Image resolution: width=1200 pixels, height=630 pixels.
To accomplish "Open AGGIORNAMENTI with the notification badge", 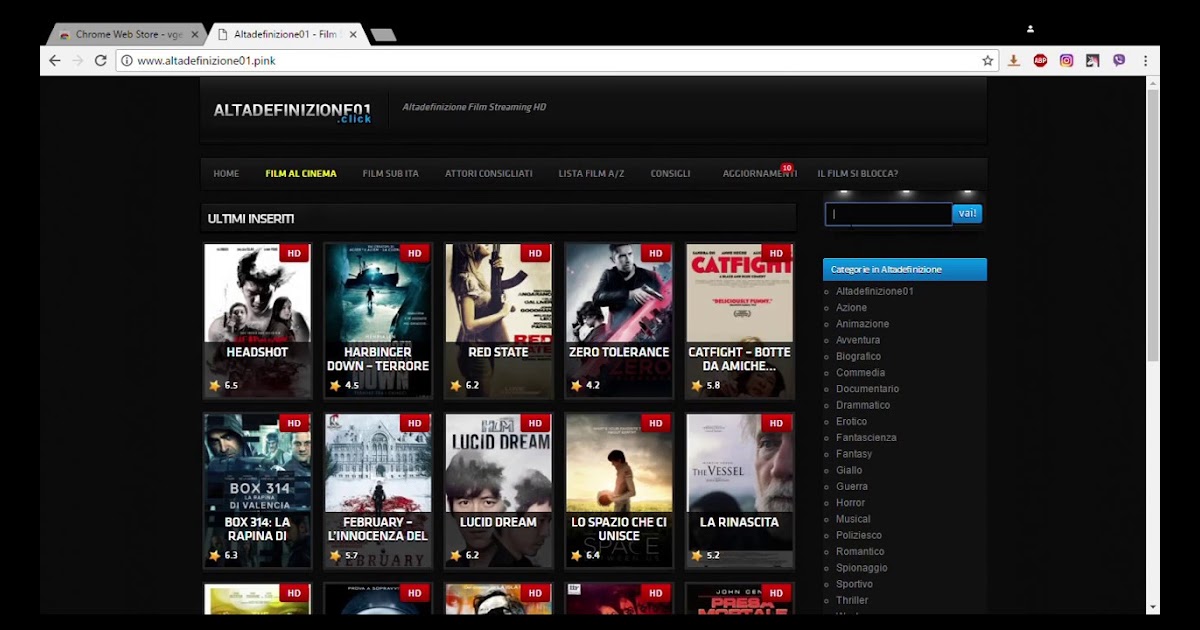I will click(x=759, y=174).
